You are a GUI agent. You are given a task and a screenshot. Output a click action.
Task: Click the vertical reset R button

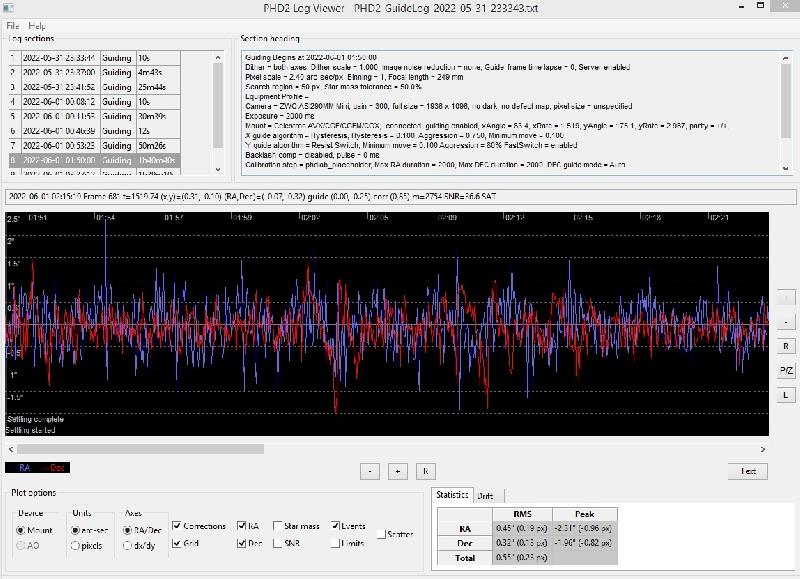[786, 346]
